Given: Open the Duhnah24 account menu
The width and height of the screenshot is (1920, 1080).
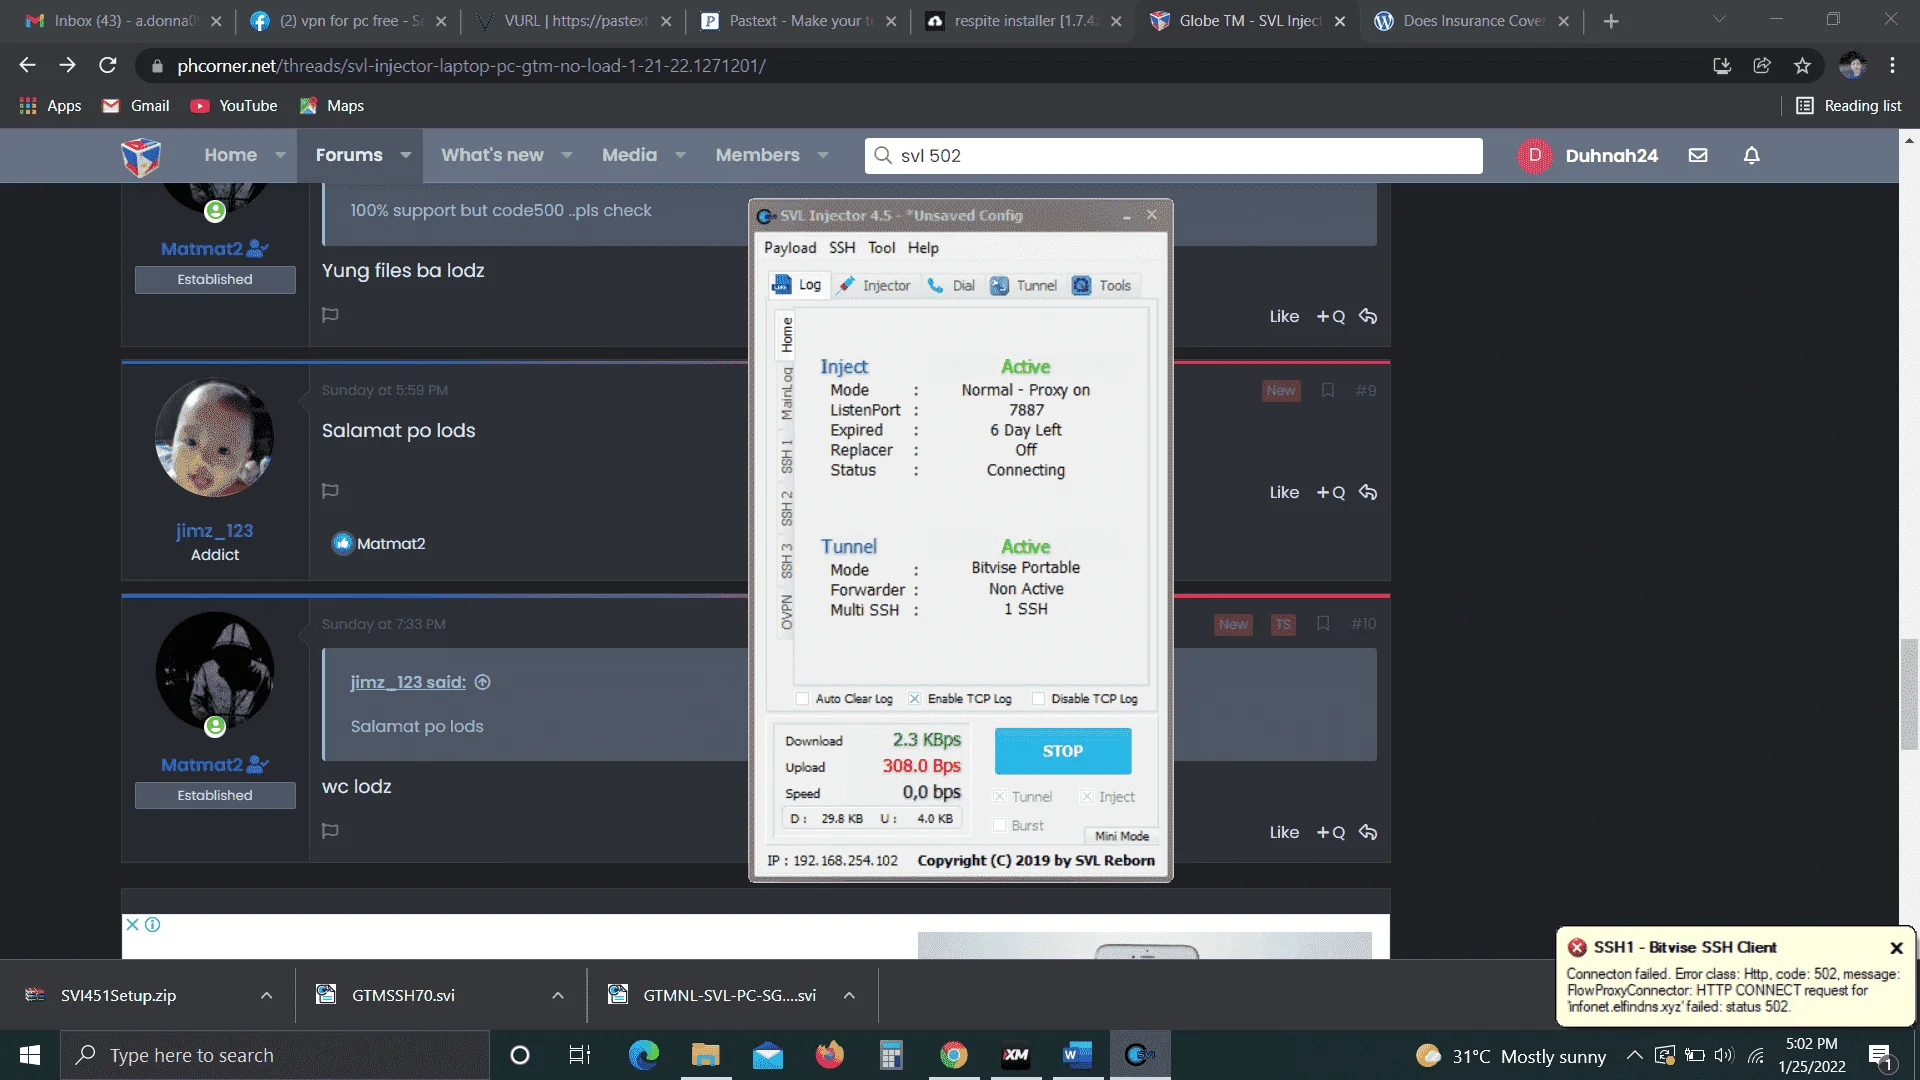Looking at the screenshot, I should coord(1588,155).
